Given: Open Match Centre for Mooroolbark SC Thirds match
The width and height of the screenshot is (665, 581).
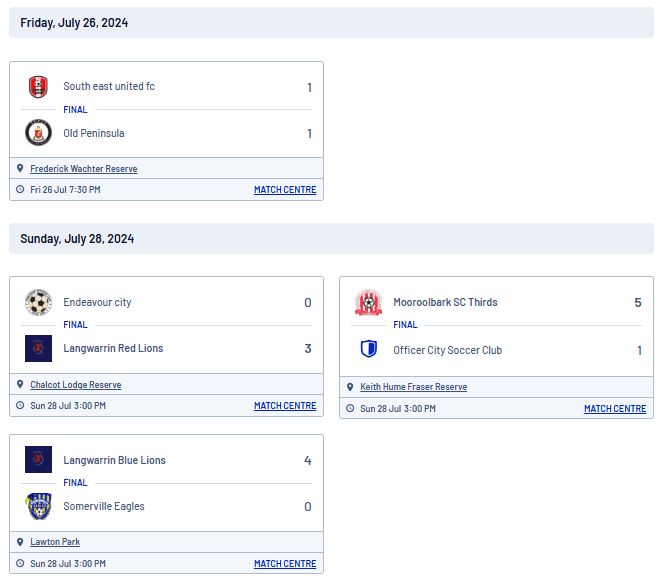Looking at the screenshot, I should tap(615, 408).
